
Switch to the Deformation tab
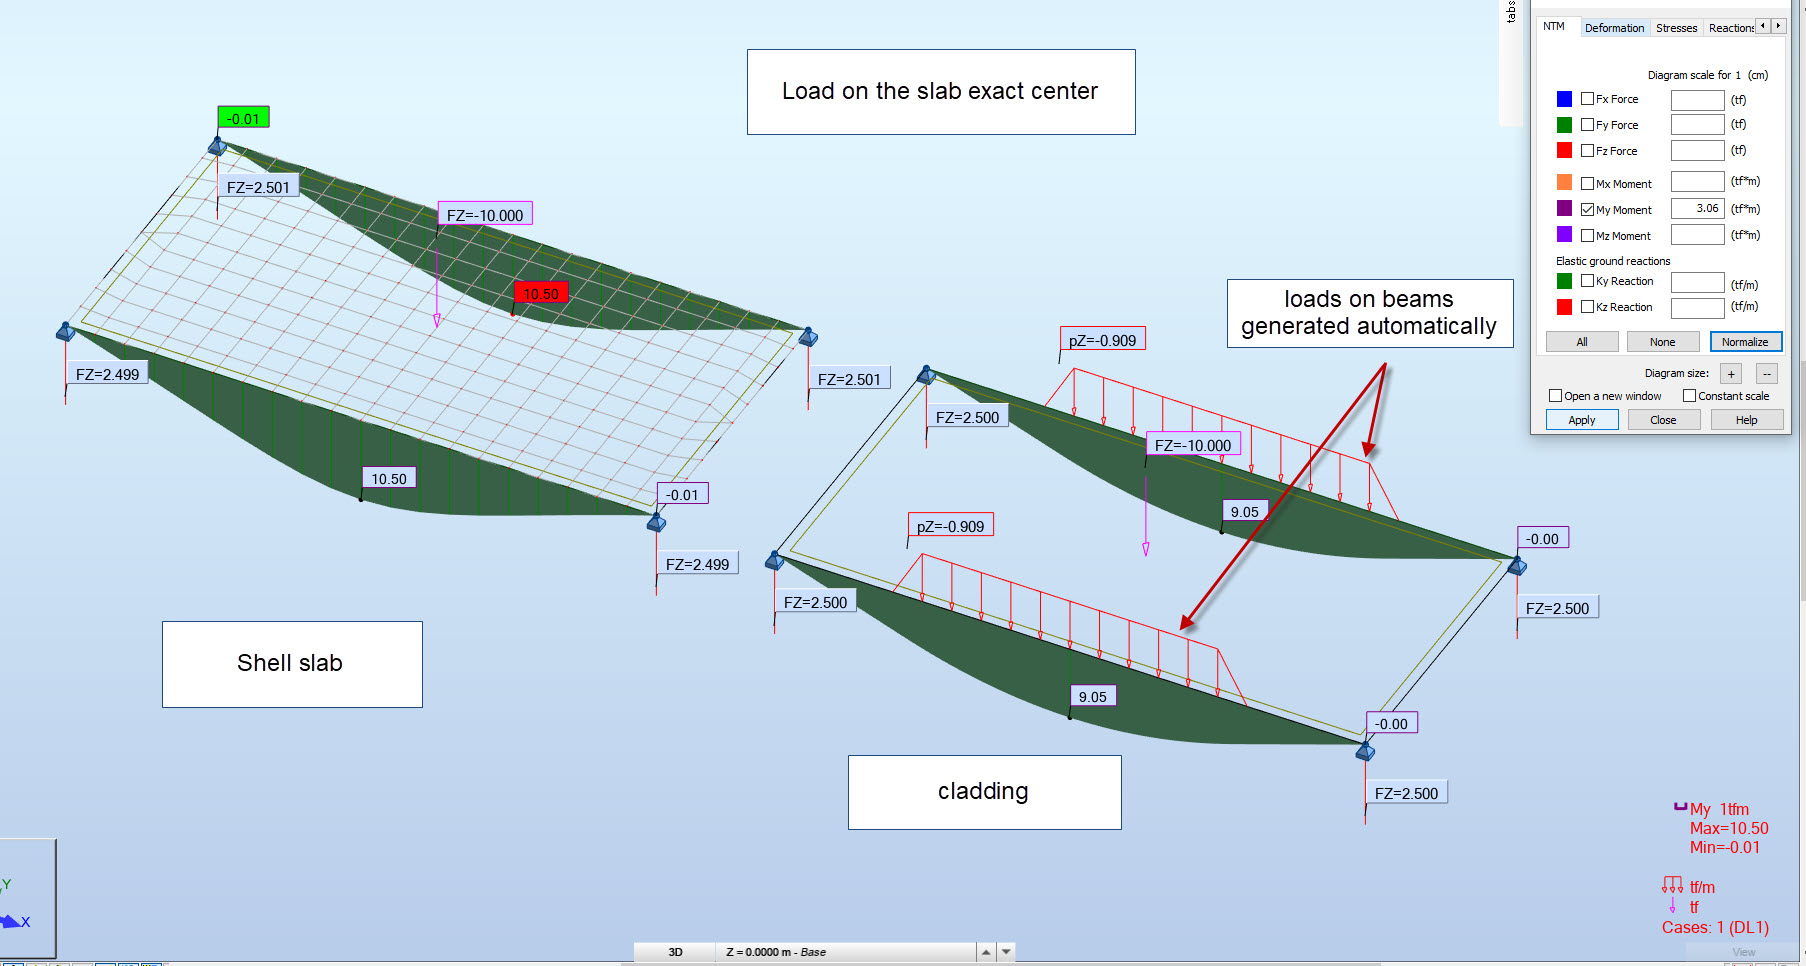(1615, 28)
